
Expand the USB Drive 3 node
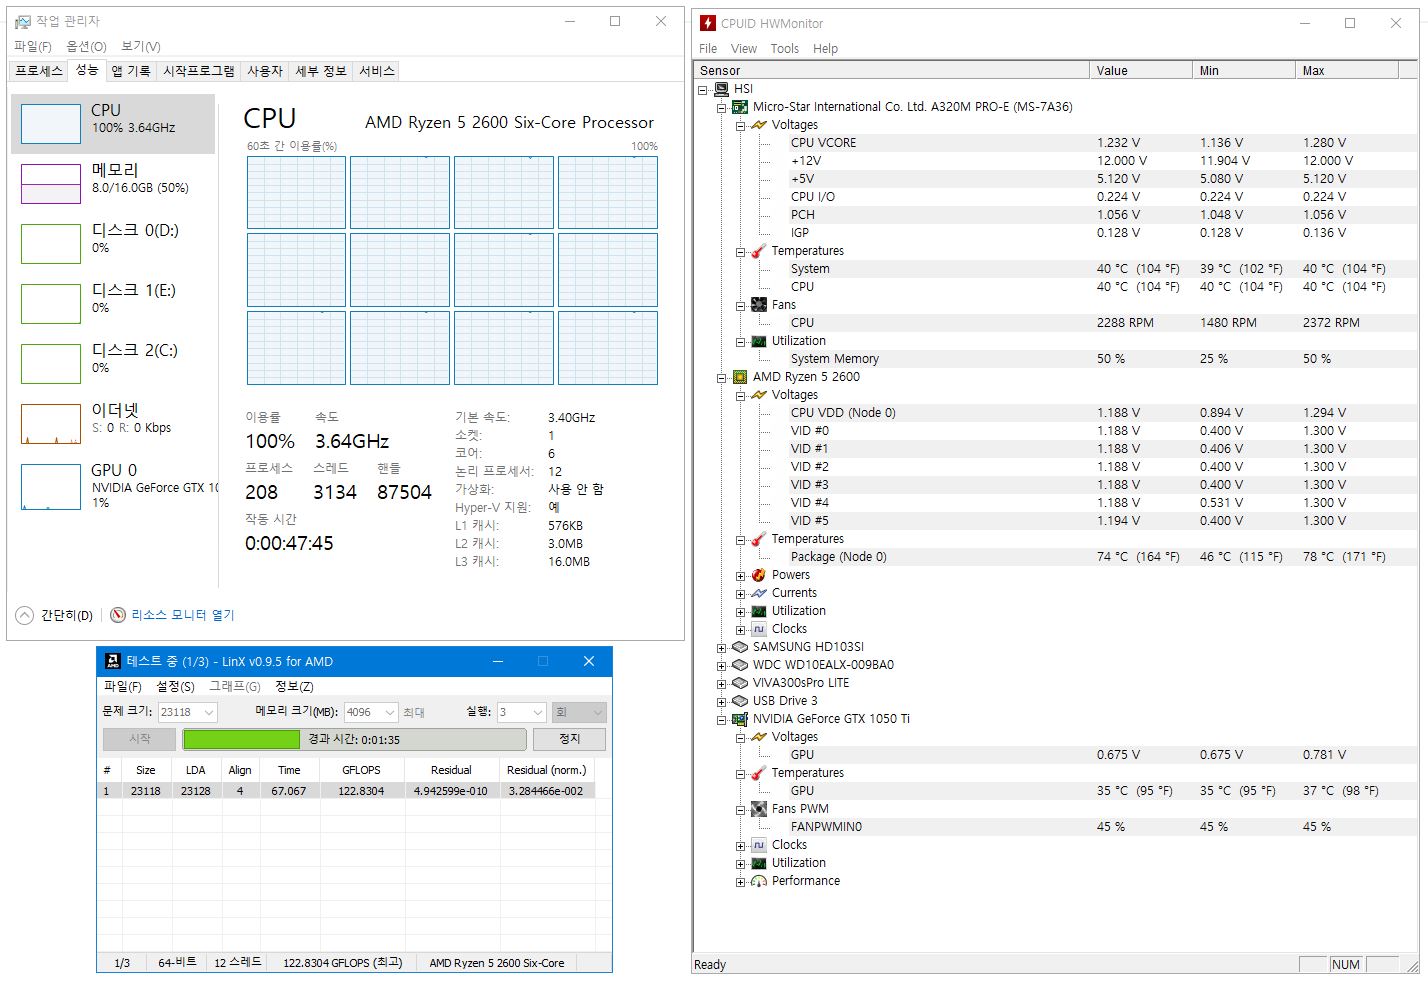[x=721, y=701]
